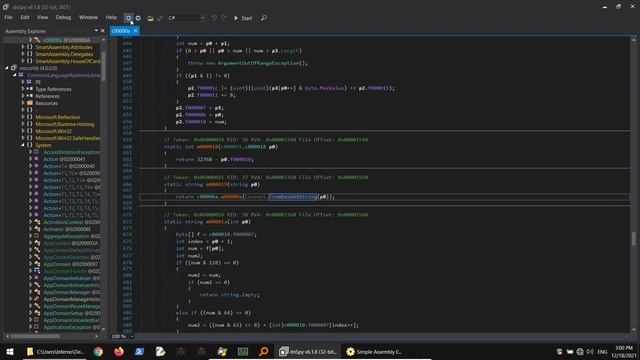Select the c00000a document tab
The height and width of the screenshot is (360, 640).
tap(121, 31)
